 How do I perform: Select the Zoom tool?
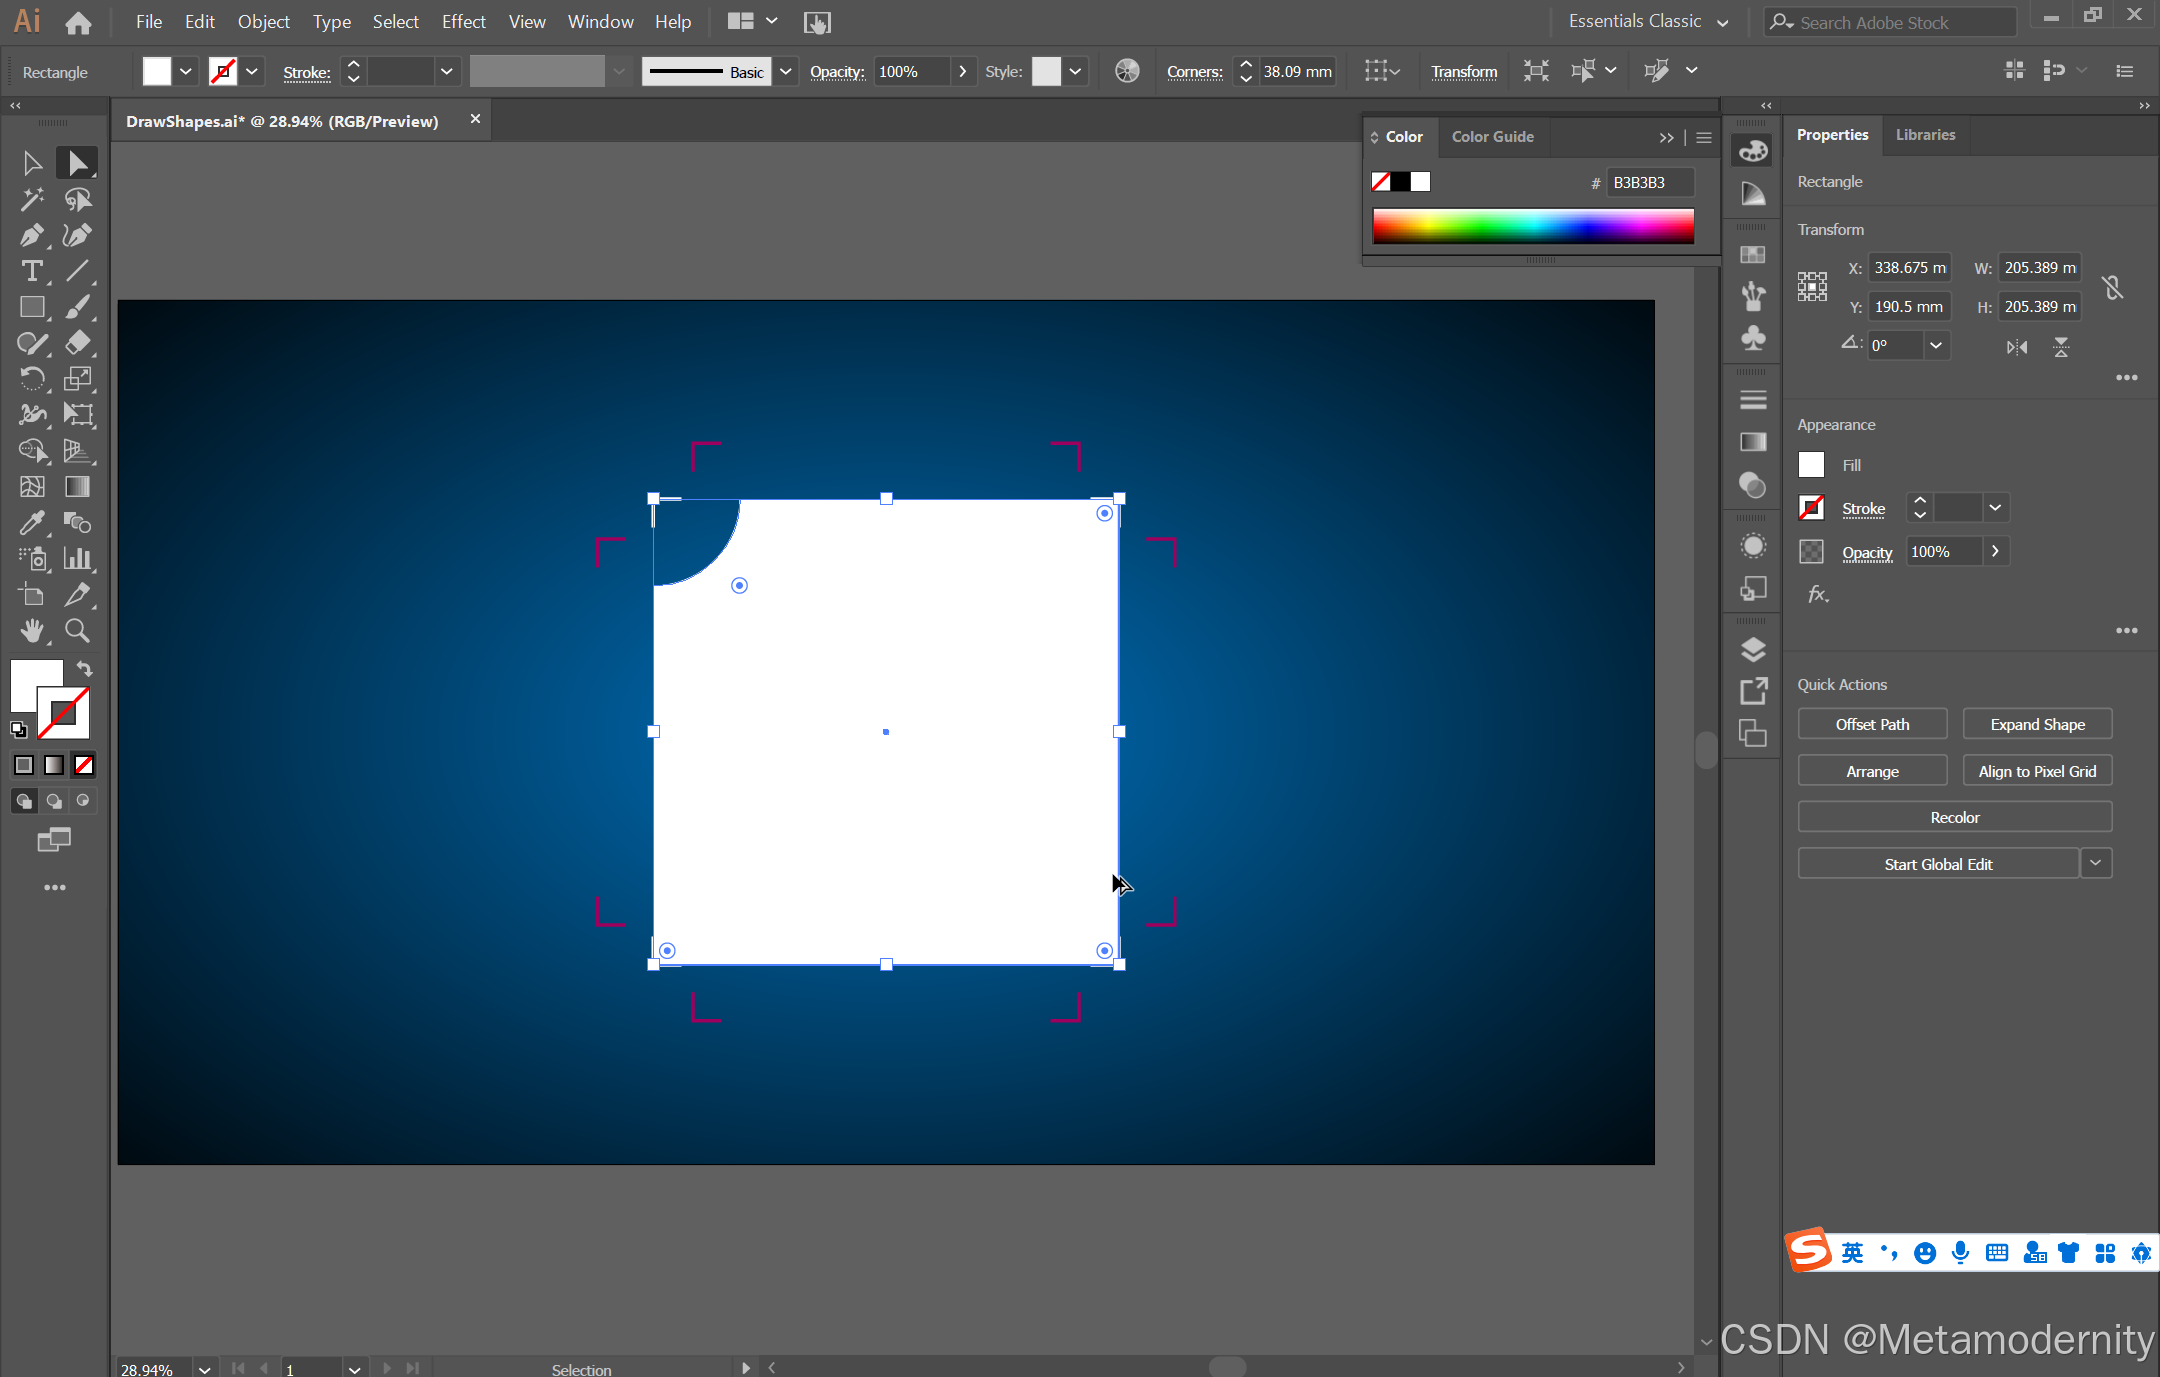tap(78, 631)
